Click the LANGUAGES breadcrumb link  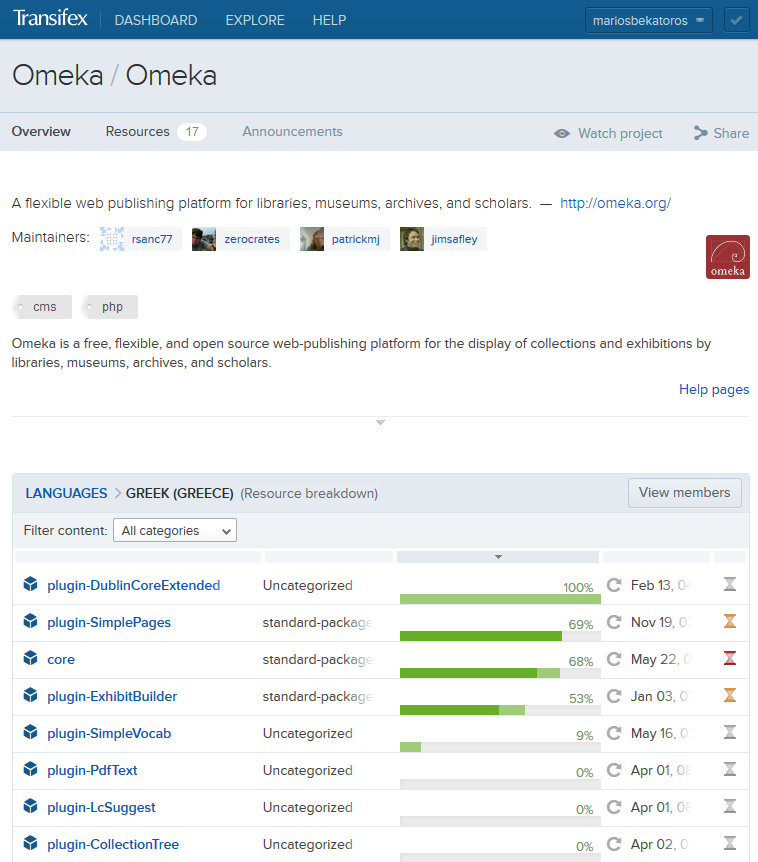pos(67,493)
